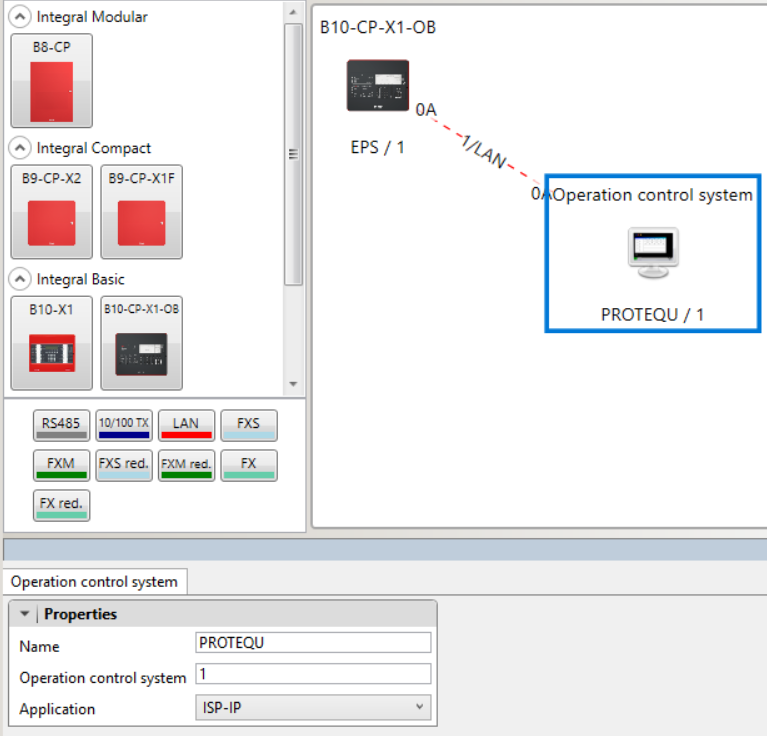Select the B8-CP Integral Modular panel

[x=51, y=81]
